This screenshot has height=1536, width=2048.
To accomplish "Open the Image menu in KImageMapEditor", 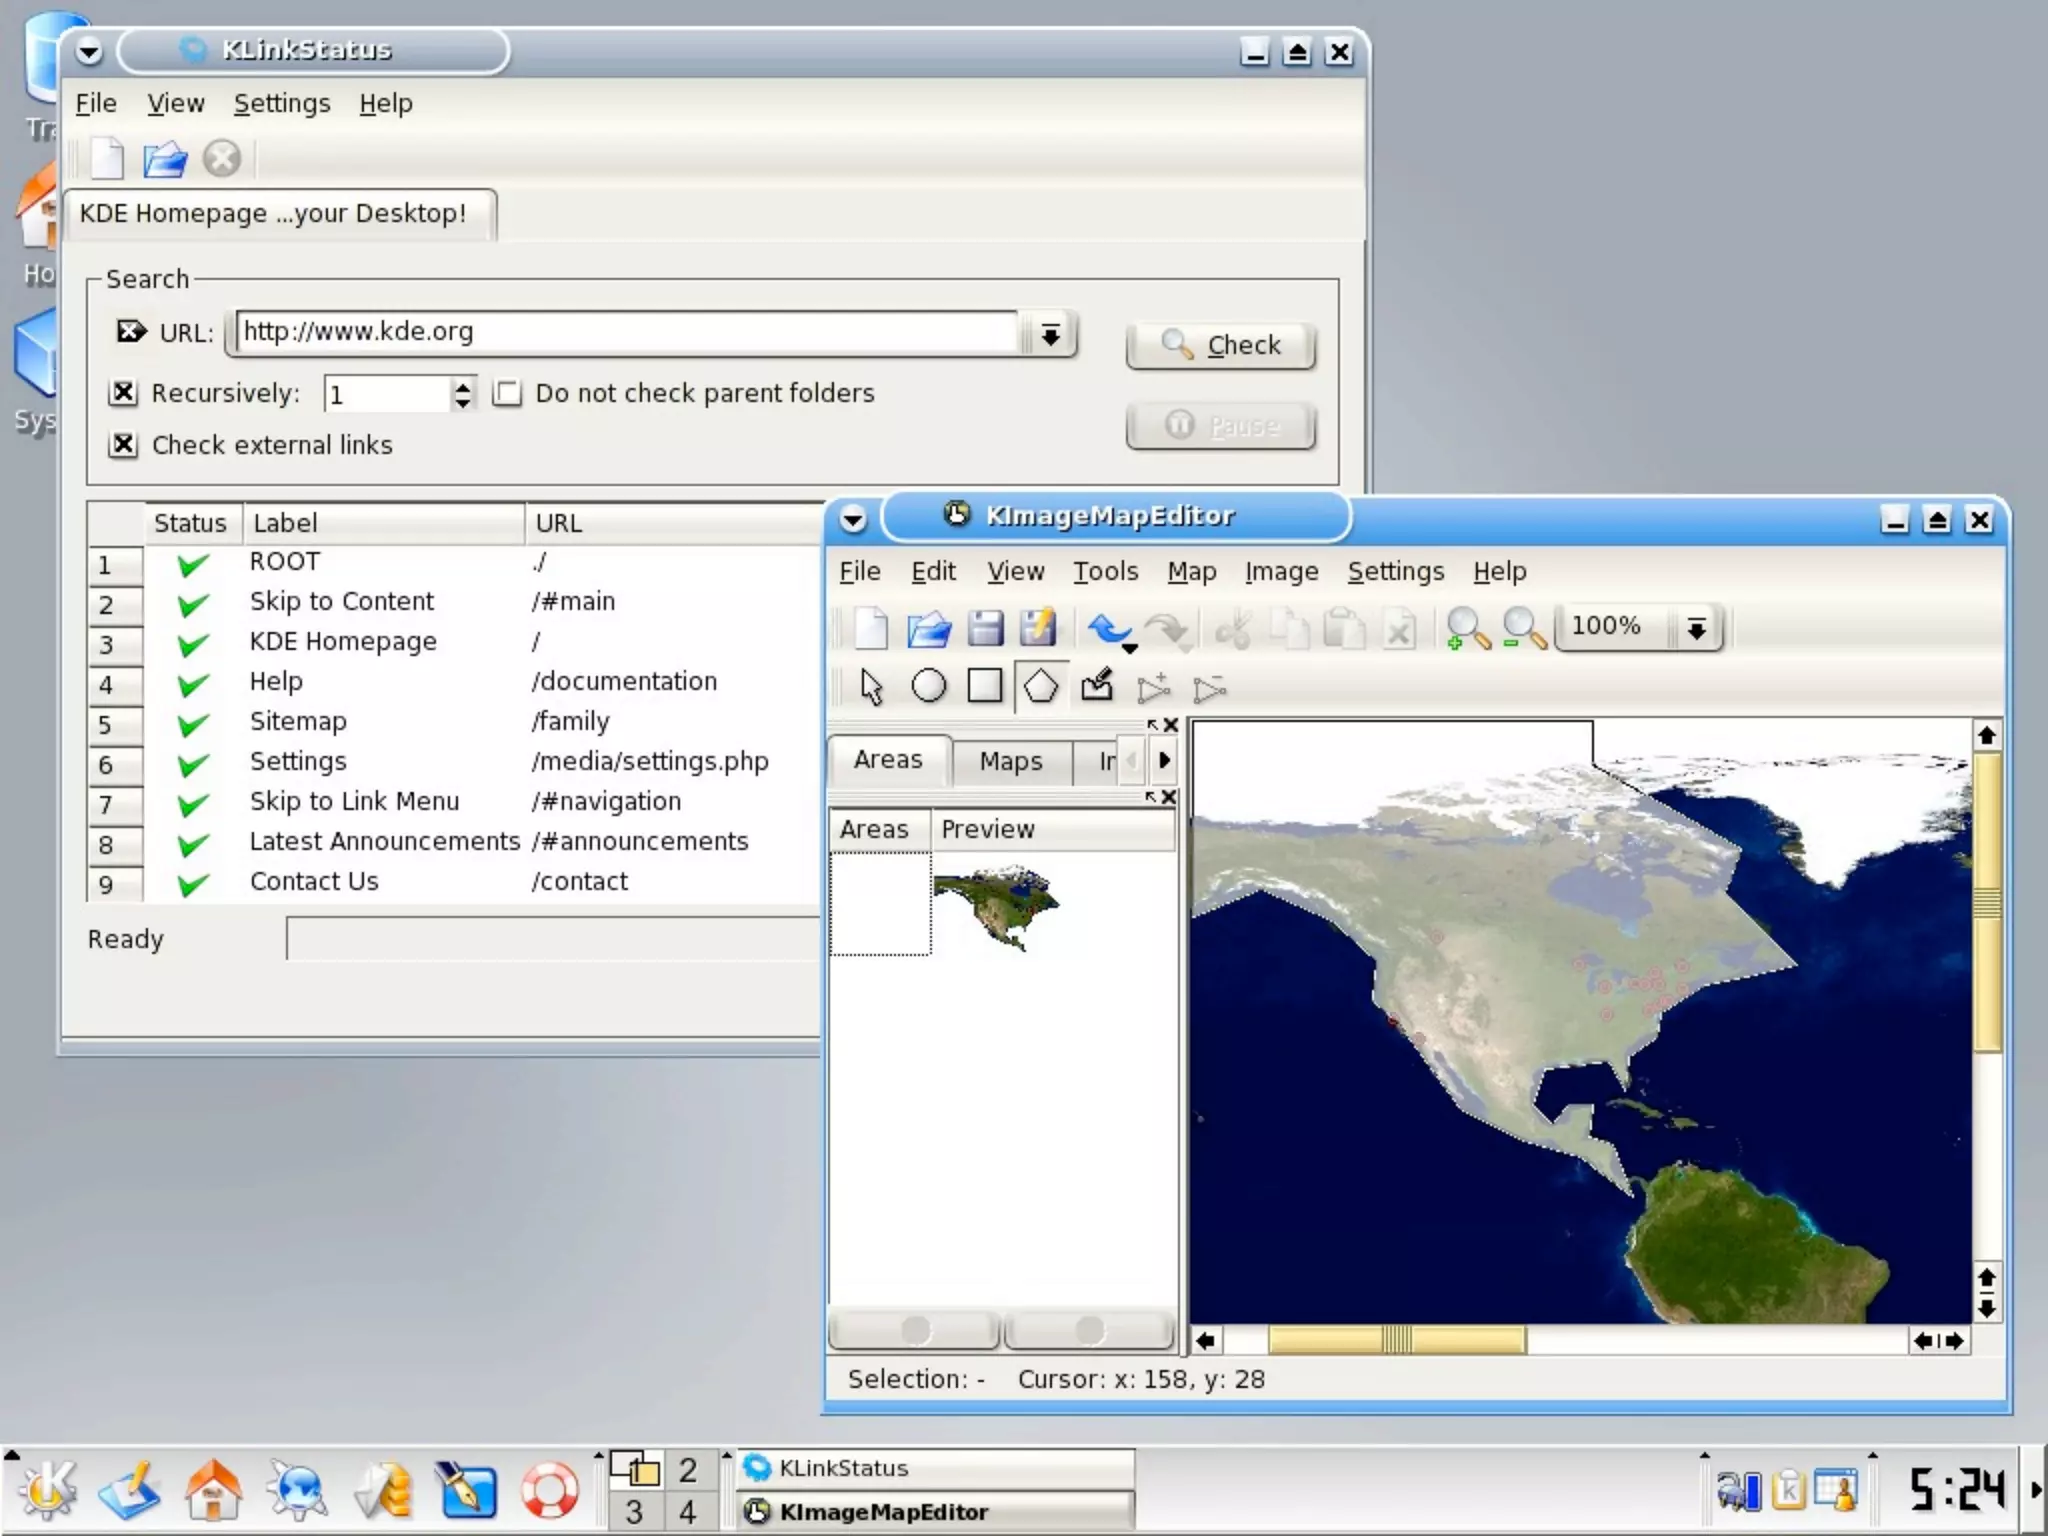I will (x=1282, y=571).
